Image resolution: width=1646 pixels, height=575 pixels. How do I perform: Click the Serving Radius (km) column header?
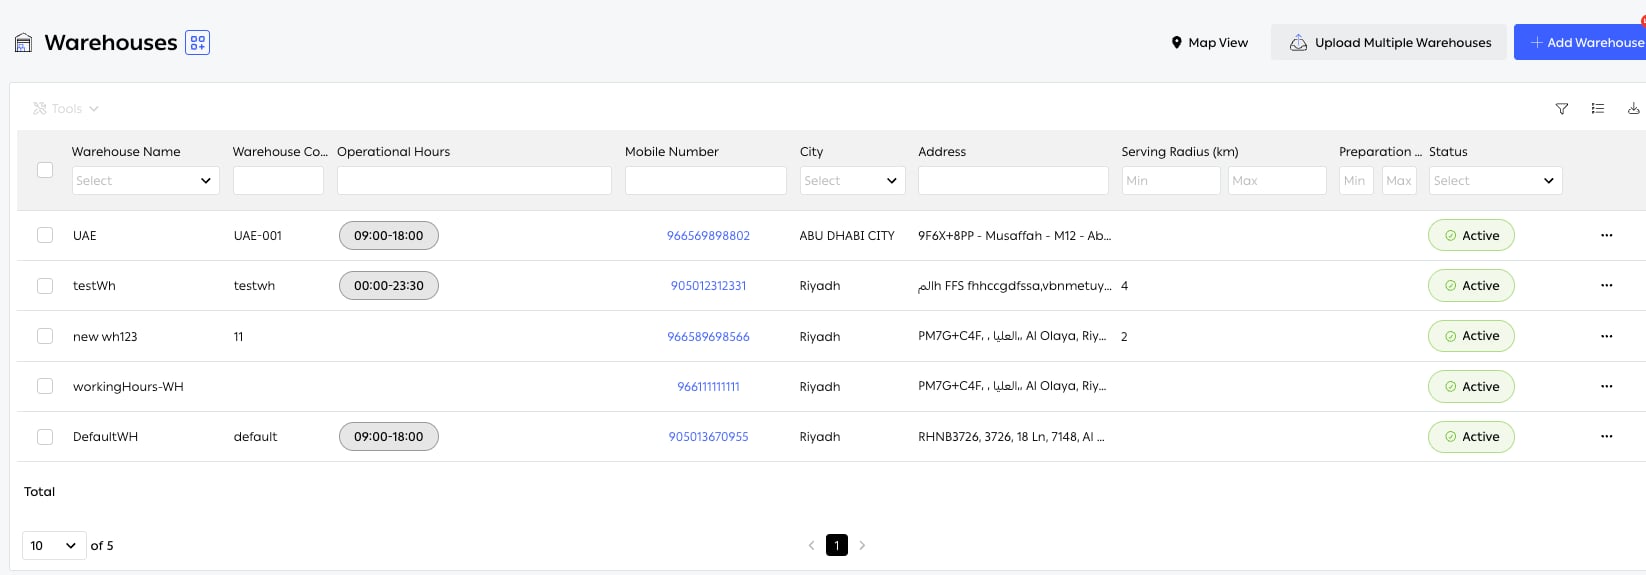click(1180, 152)
